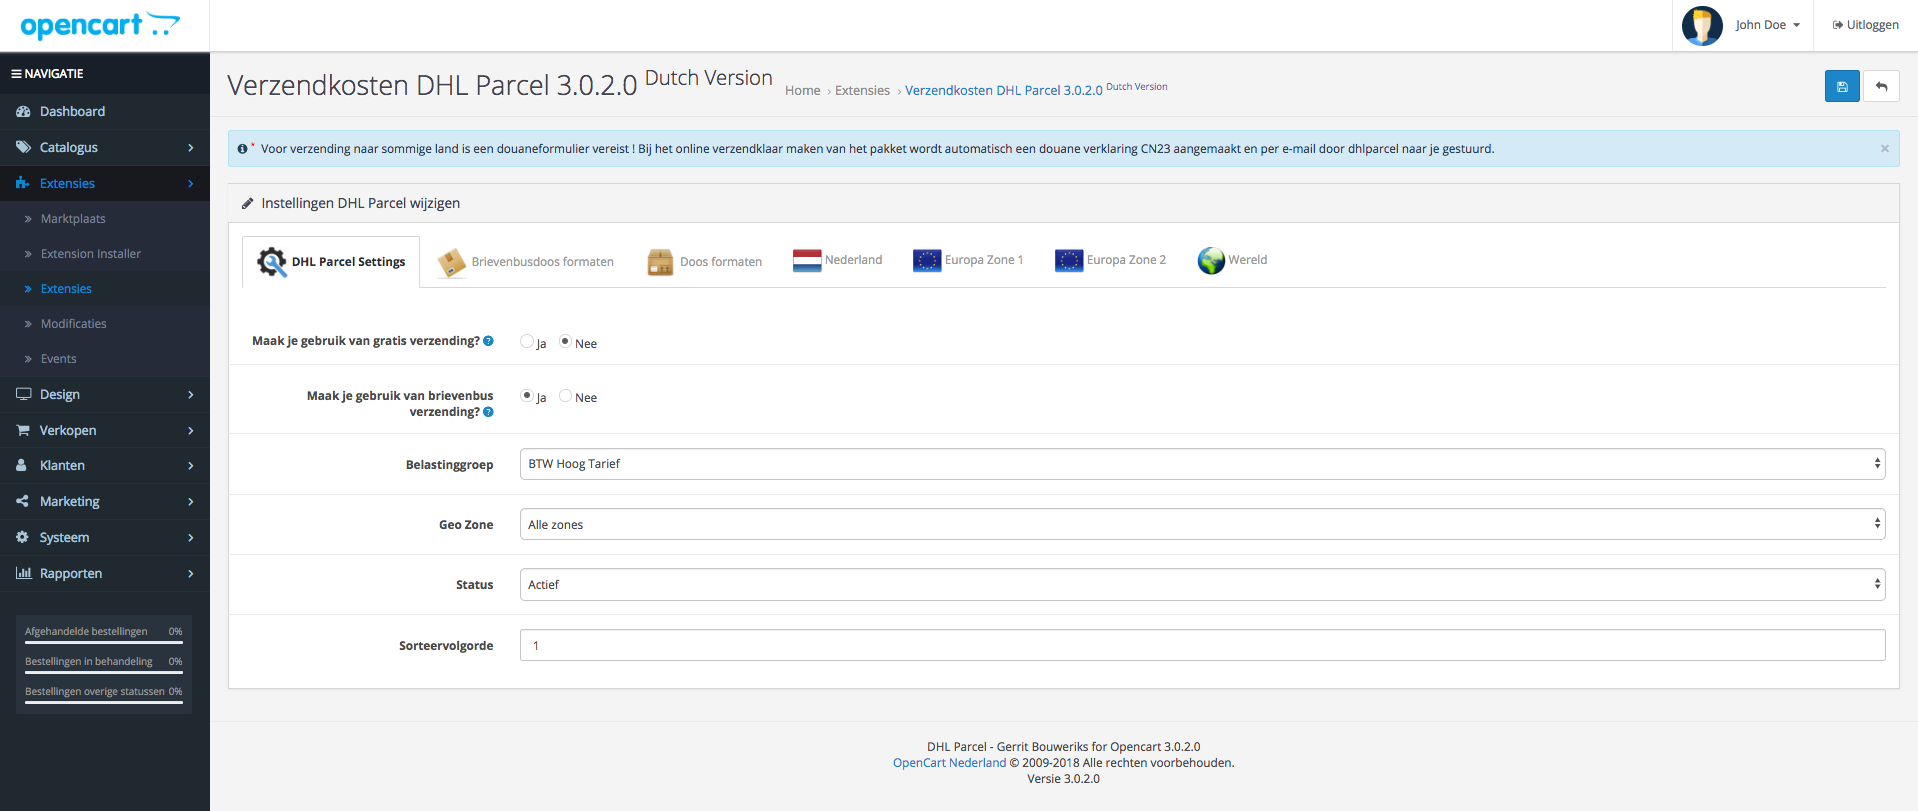Click the 'Versie 3.0.2.0' footer text

(1063, 779)
